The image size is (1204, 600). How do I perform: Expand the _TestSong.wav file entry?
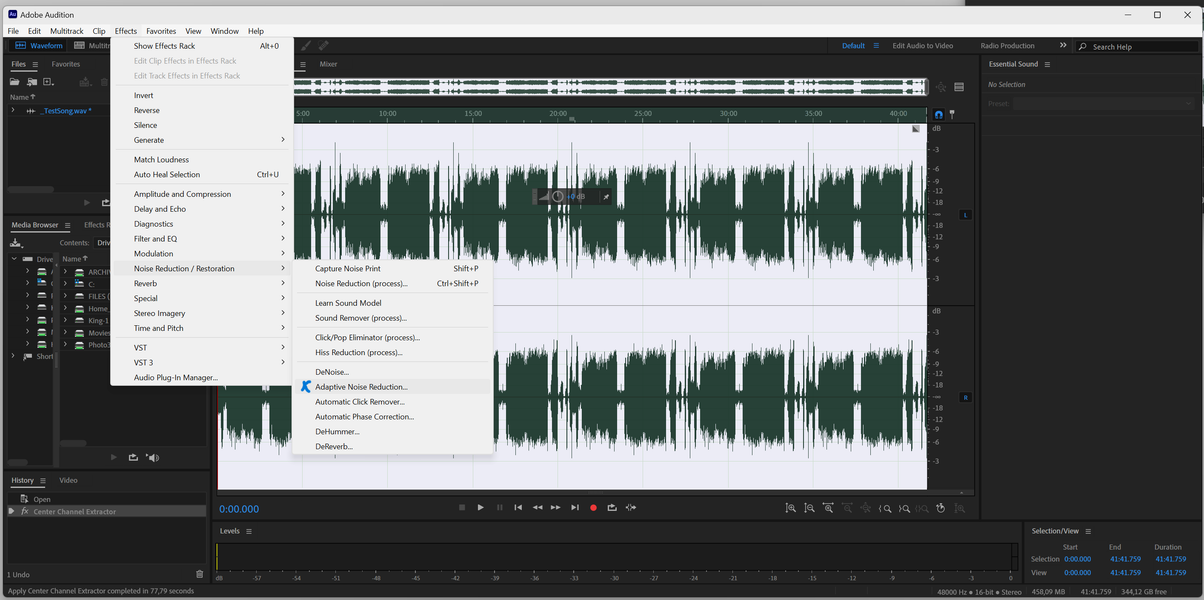click(x=13, y=110)
